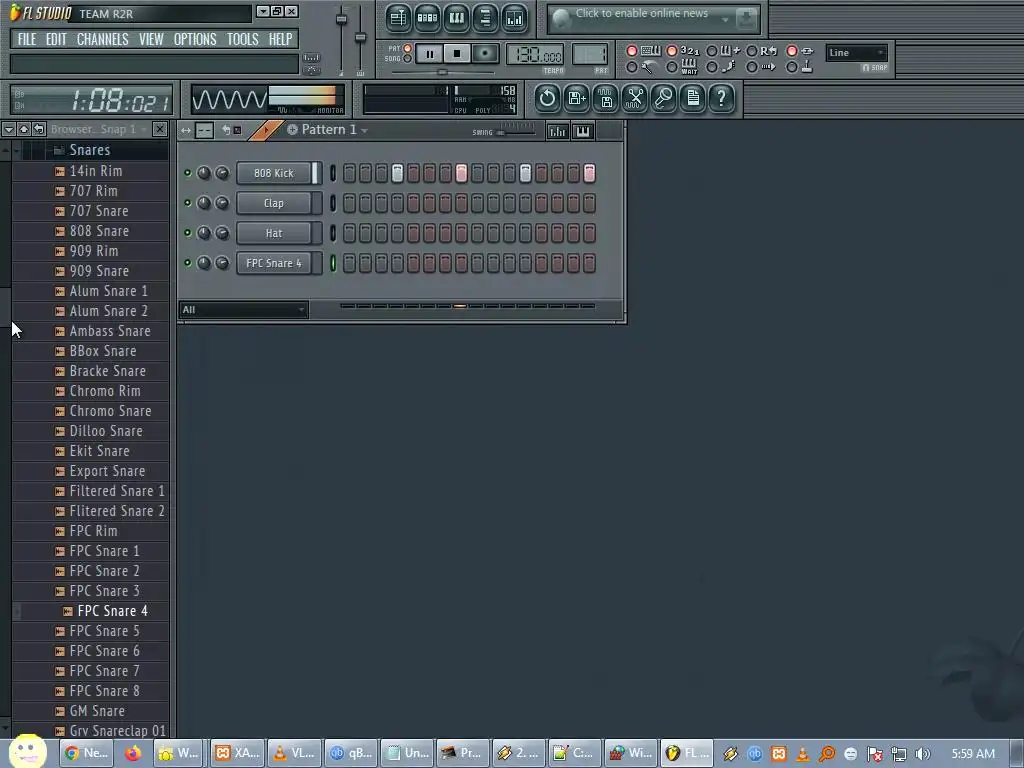Click the VLC taskbar item

[294, 753]
